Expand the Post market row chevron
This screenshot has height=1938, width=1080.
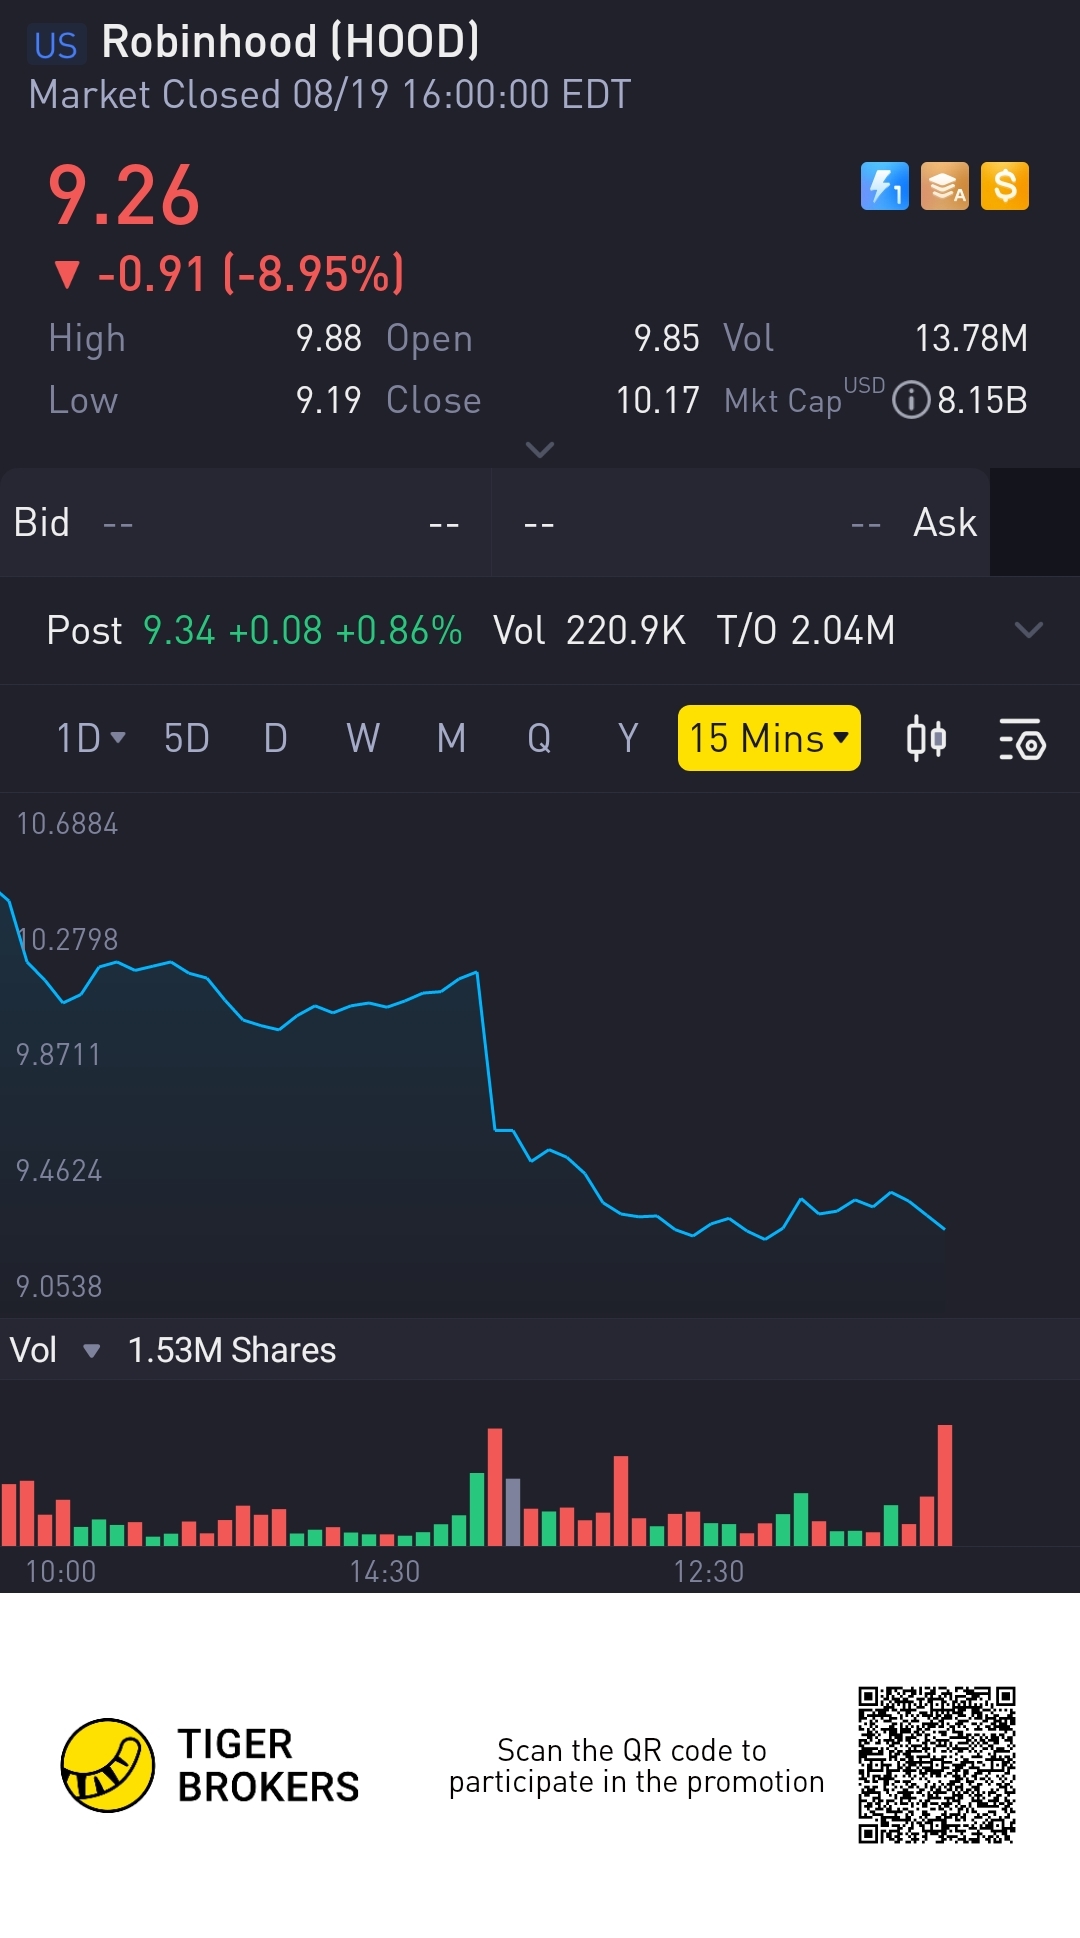pyautogui.click(x=1028, y=630)
